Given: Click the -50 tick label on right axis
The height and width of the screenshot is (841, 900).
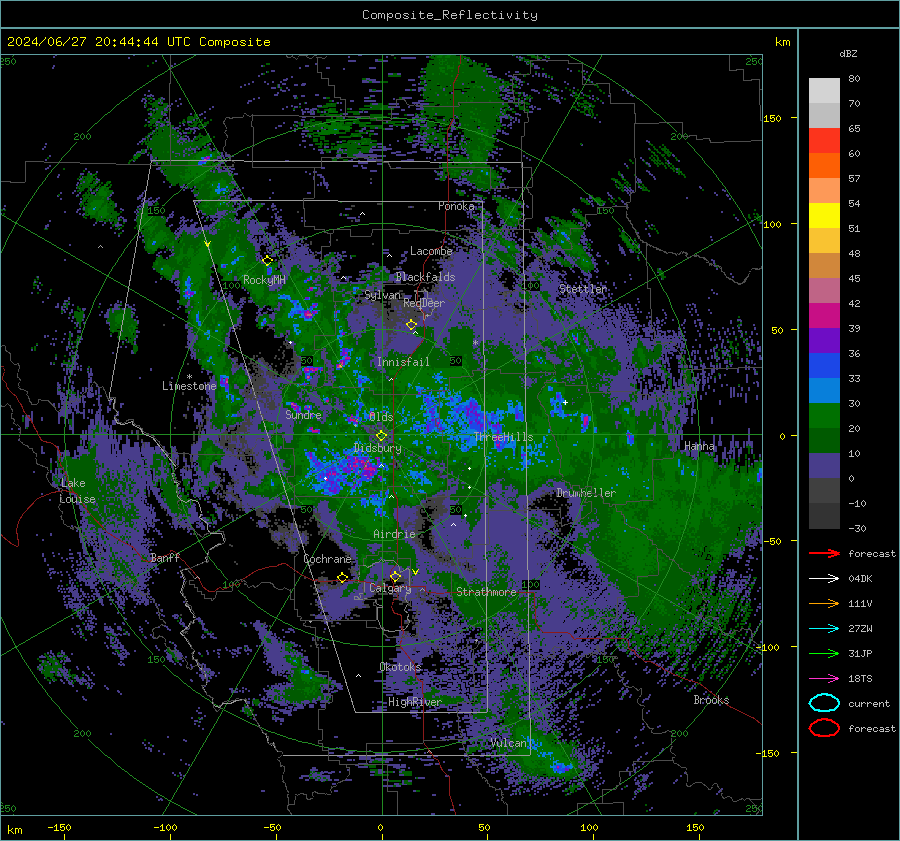Looking at the screenshot, I should pos(772,541).
